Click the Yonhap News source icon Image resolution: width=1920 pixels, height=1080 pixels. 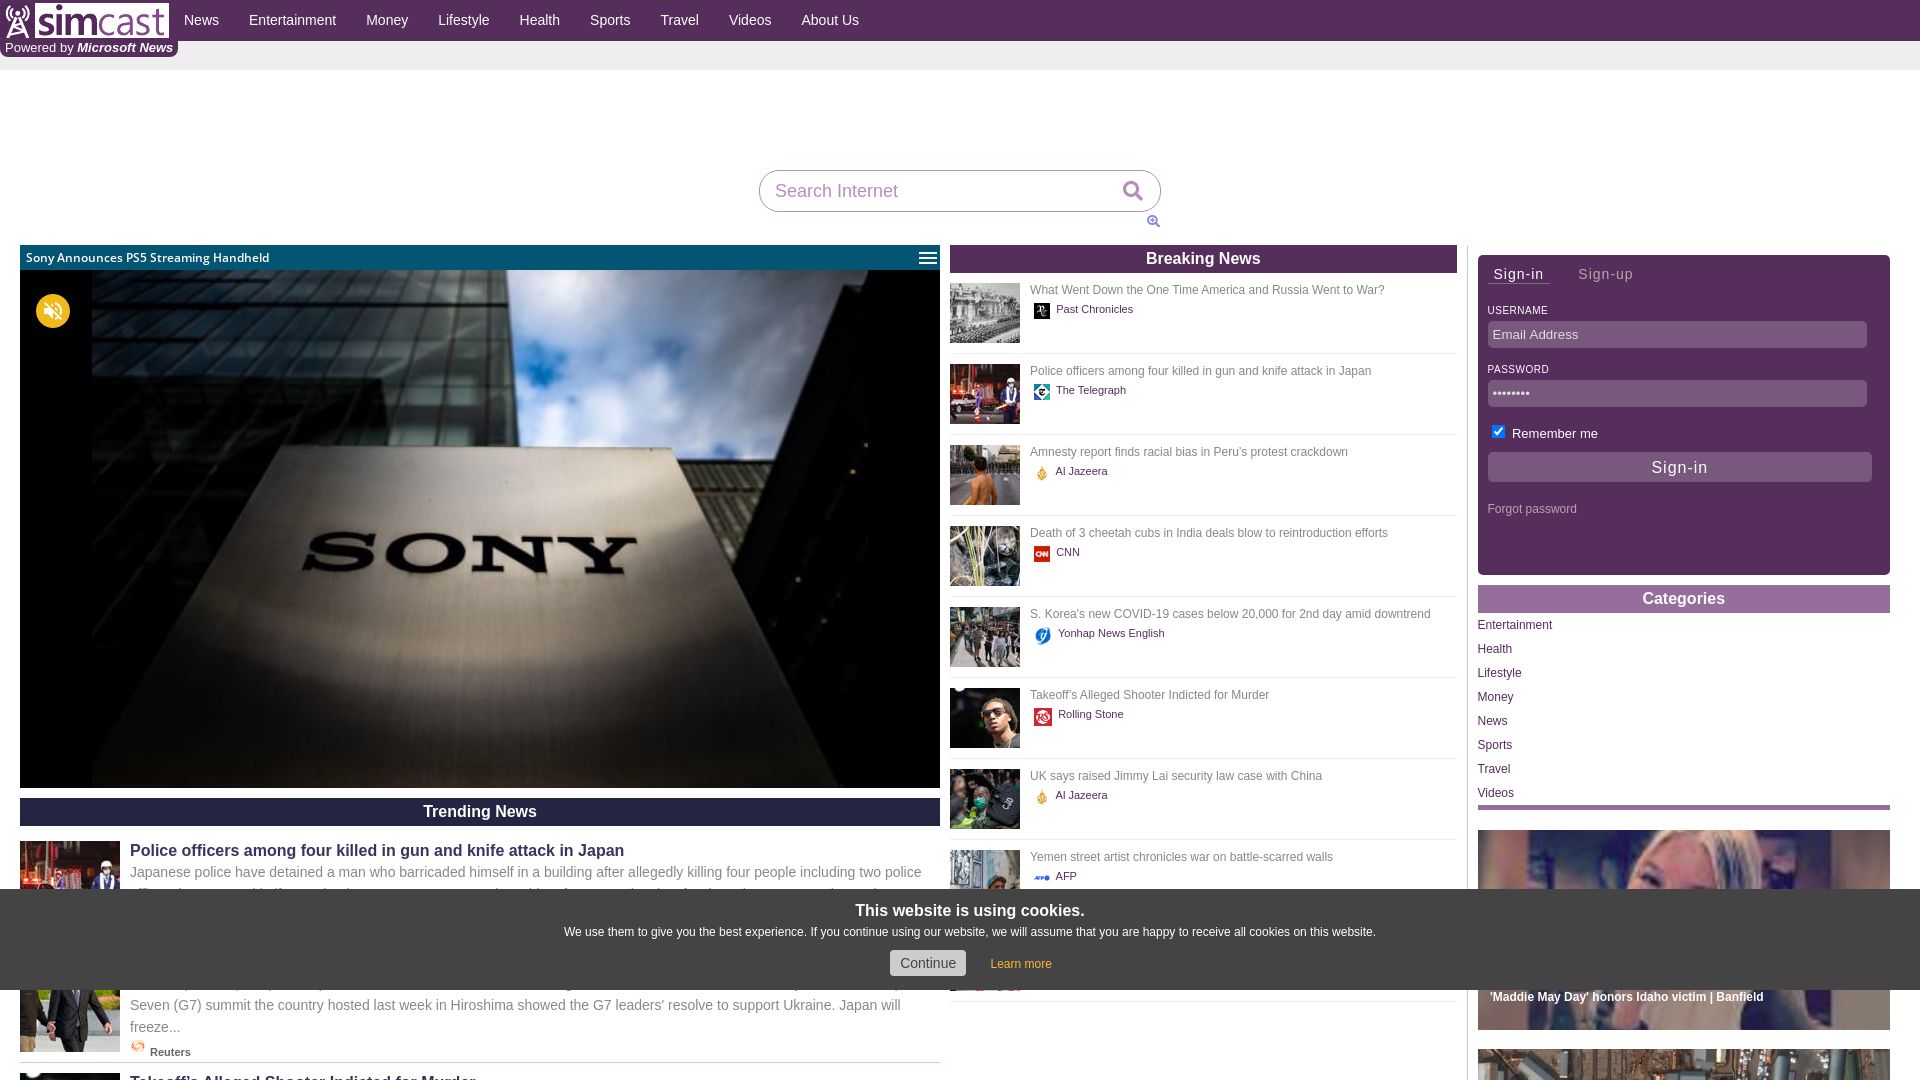coord(1043,635)
